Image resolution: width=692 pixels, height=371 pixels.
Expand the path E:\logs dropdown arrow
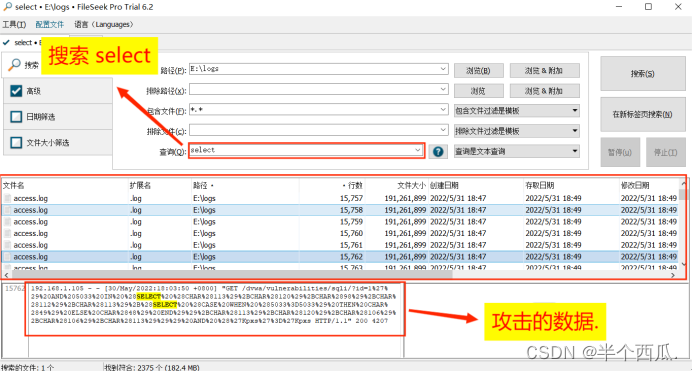coord(443,69)
